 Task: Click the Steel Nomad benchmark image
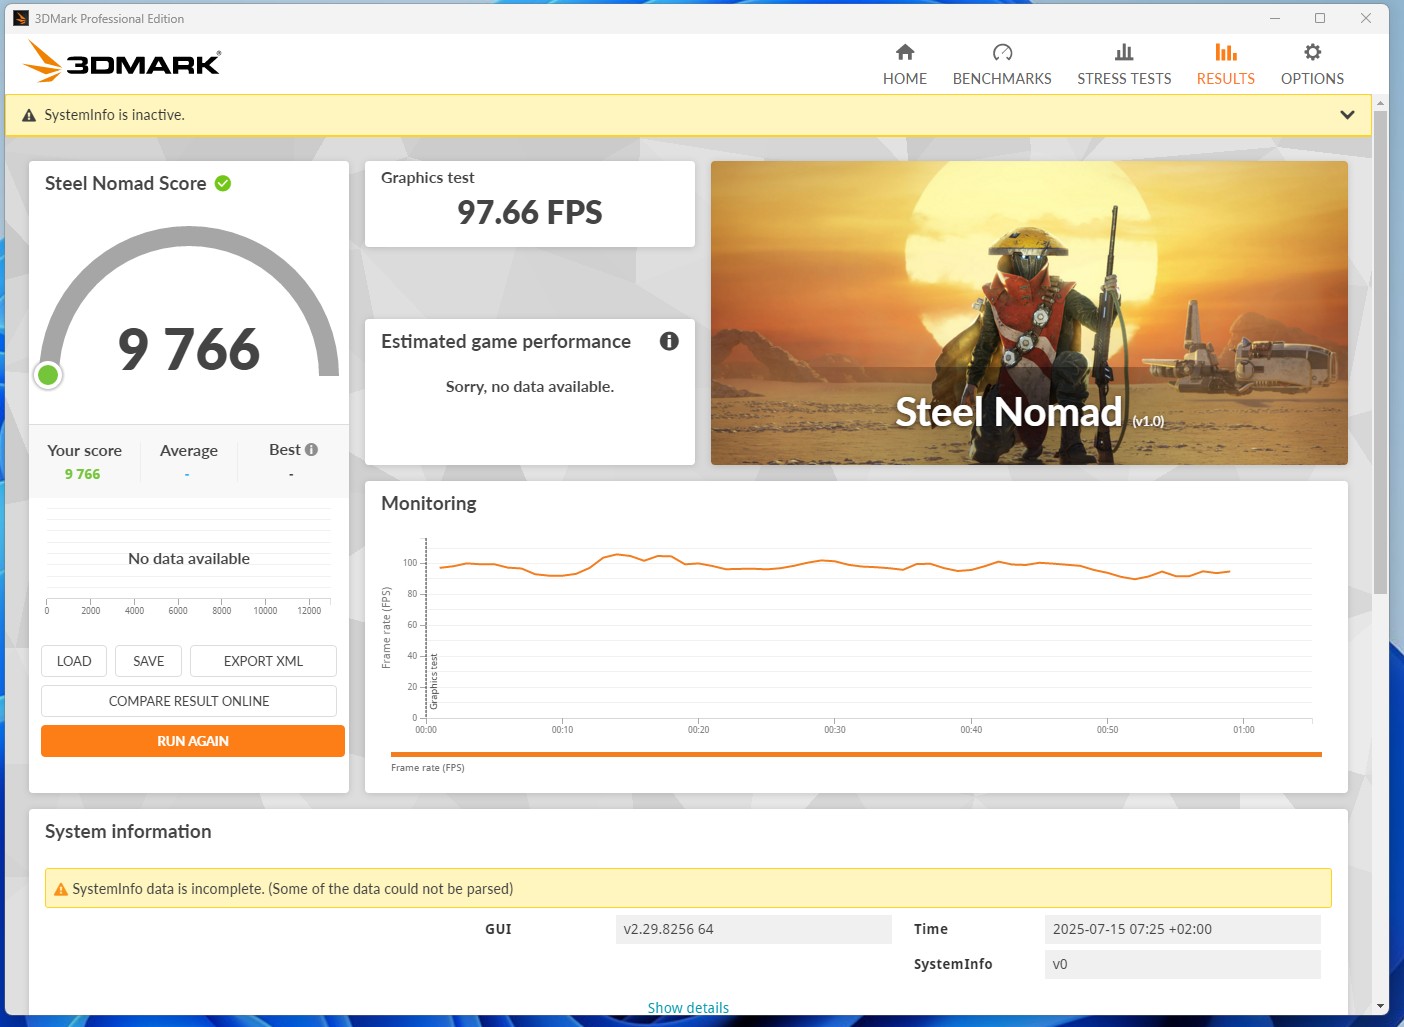tap(1029, 313)
